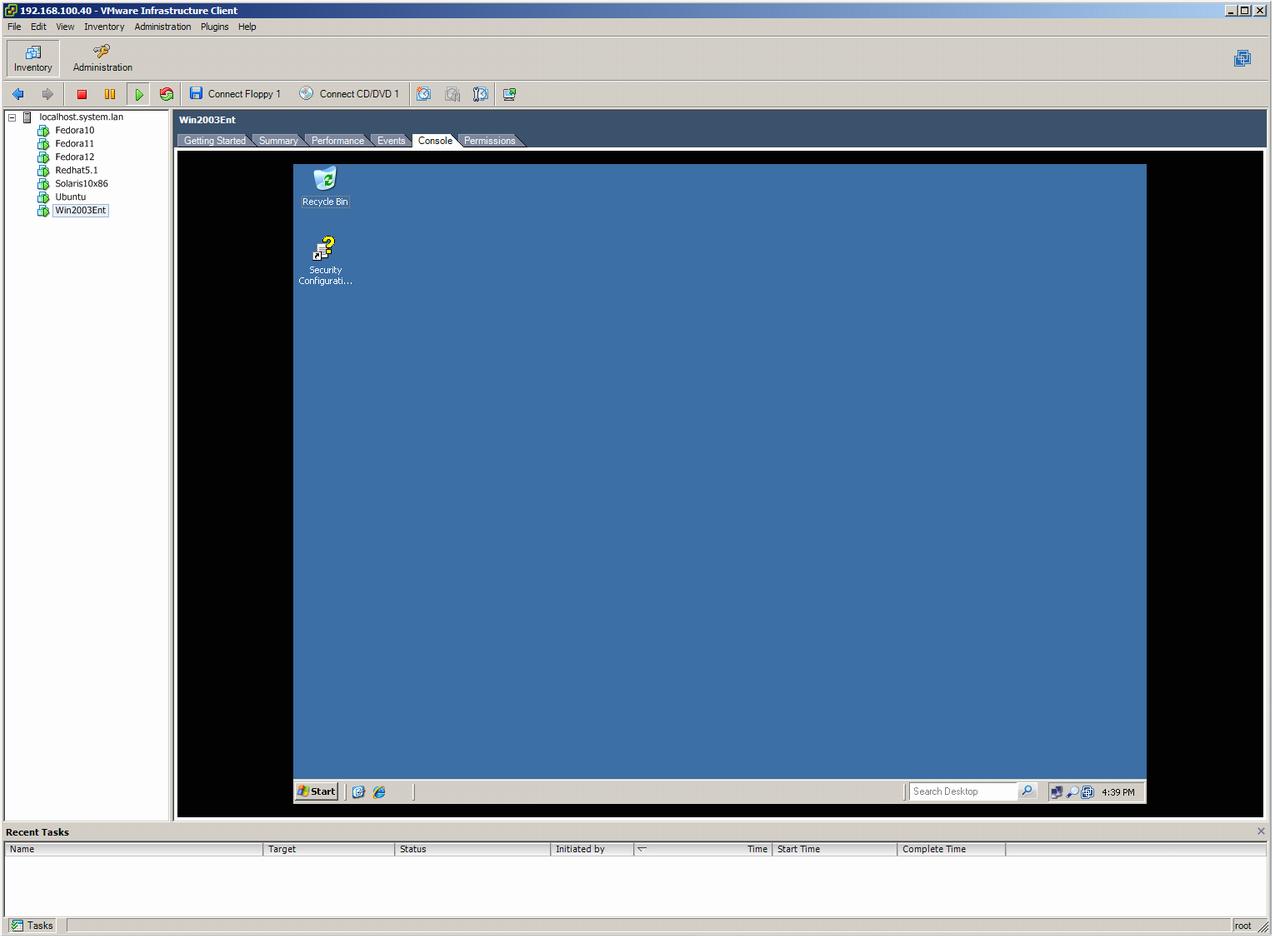Click Show Desktop quick launch icon
This screenshot has width=1272, height=936.
(358, 792)
